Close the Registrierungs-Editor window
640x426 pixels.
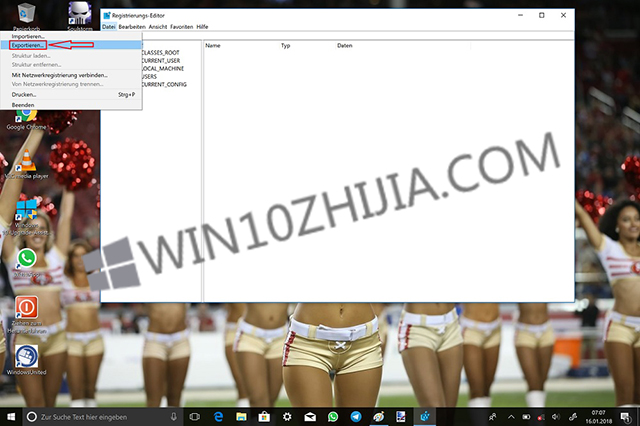tap(563, 15)
